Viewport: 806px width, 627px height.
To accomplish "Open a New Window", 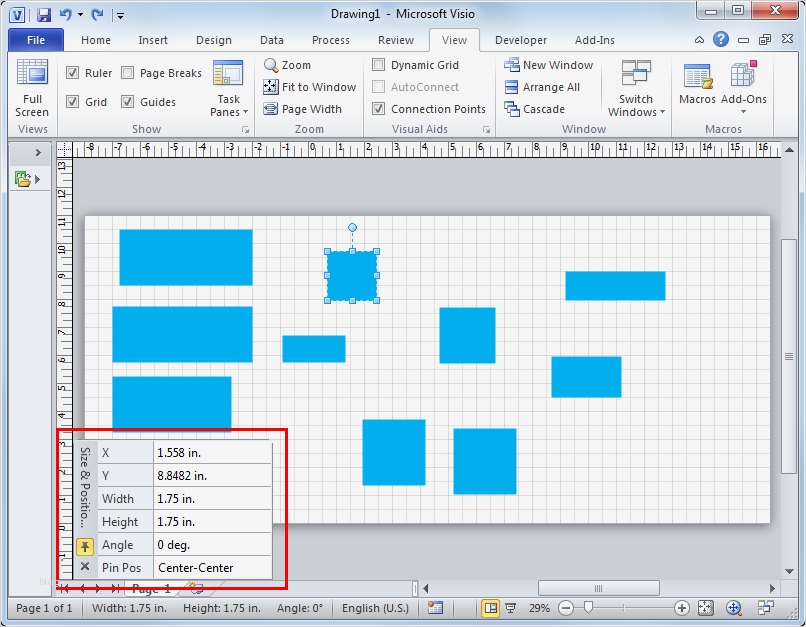I will click(548, 65).
